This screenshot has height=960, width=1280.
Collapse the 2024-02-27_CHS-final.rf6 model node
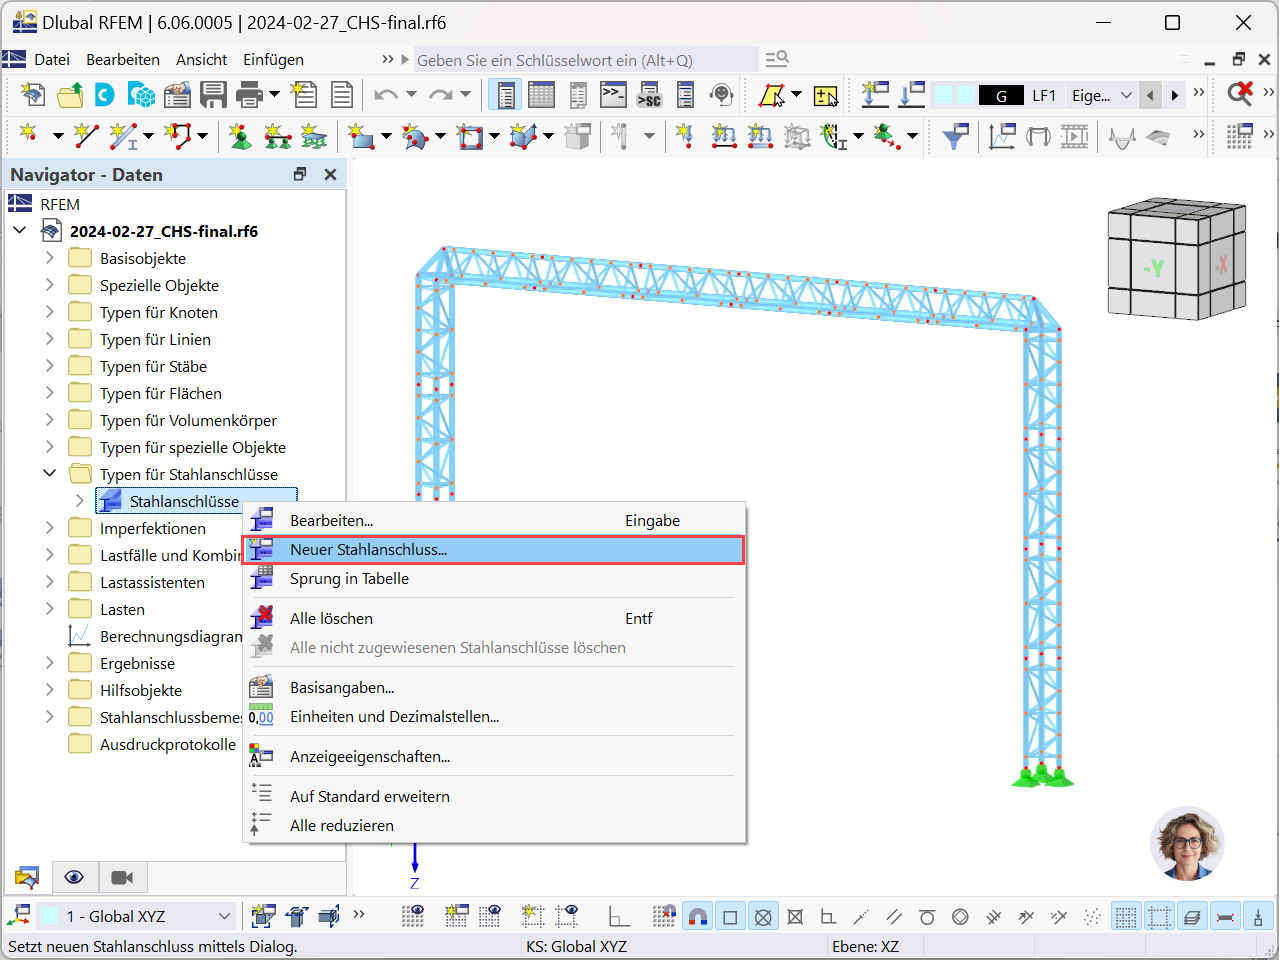(20, 231)
